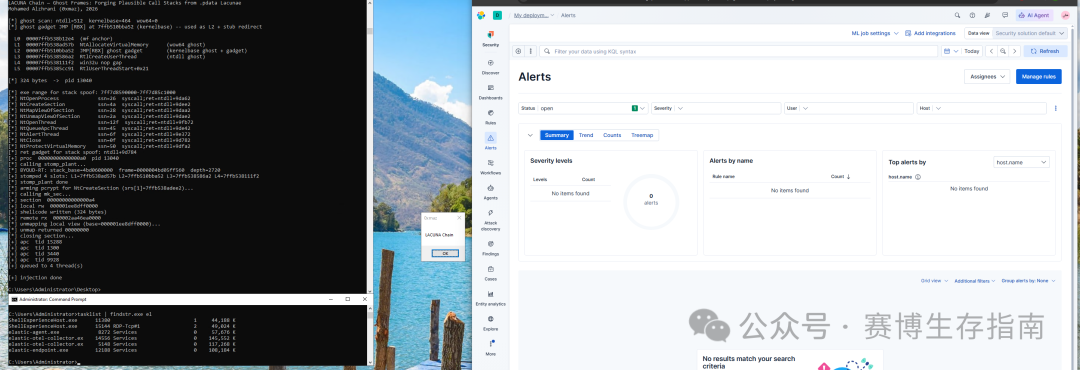Open Cases from the sidebar
This screenshot has height=370, width=1080.
point(490,273)
